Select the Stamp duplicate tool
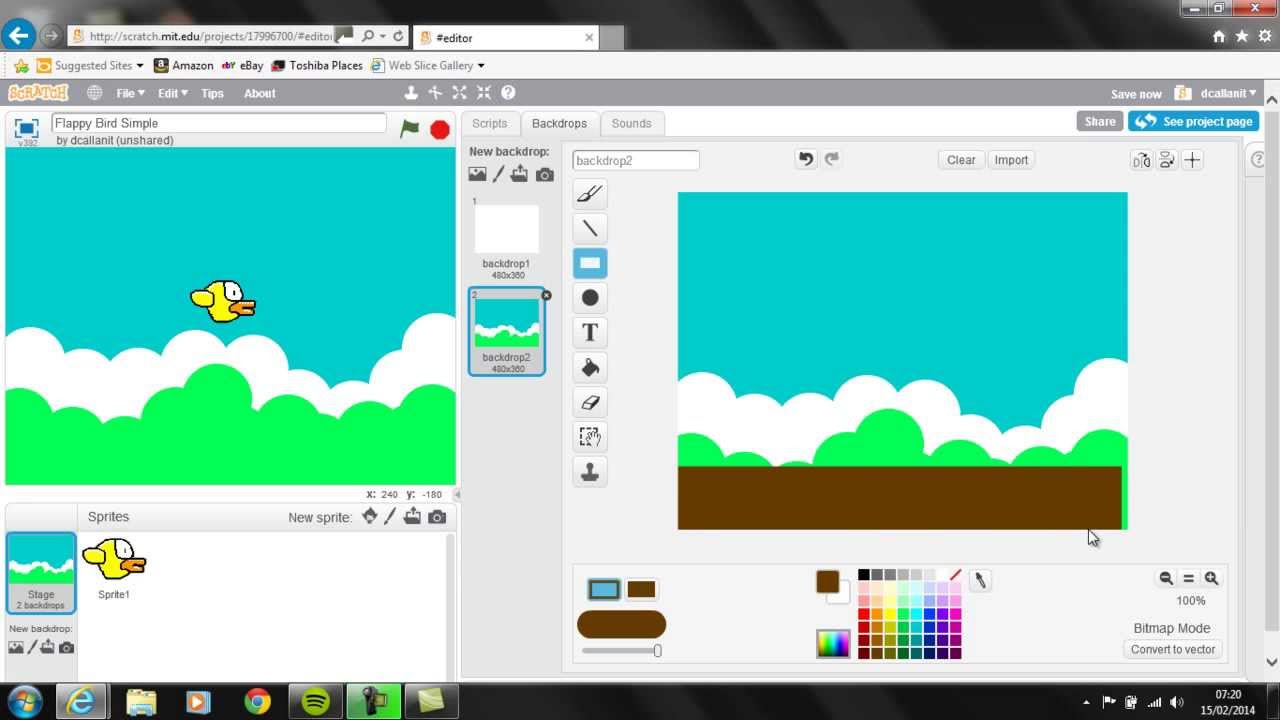The height and width of the screenshot is (720, 1280). pos(590,471)
